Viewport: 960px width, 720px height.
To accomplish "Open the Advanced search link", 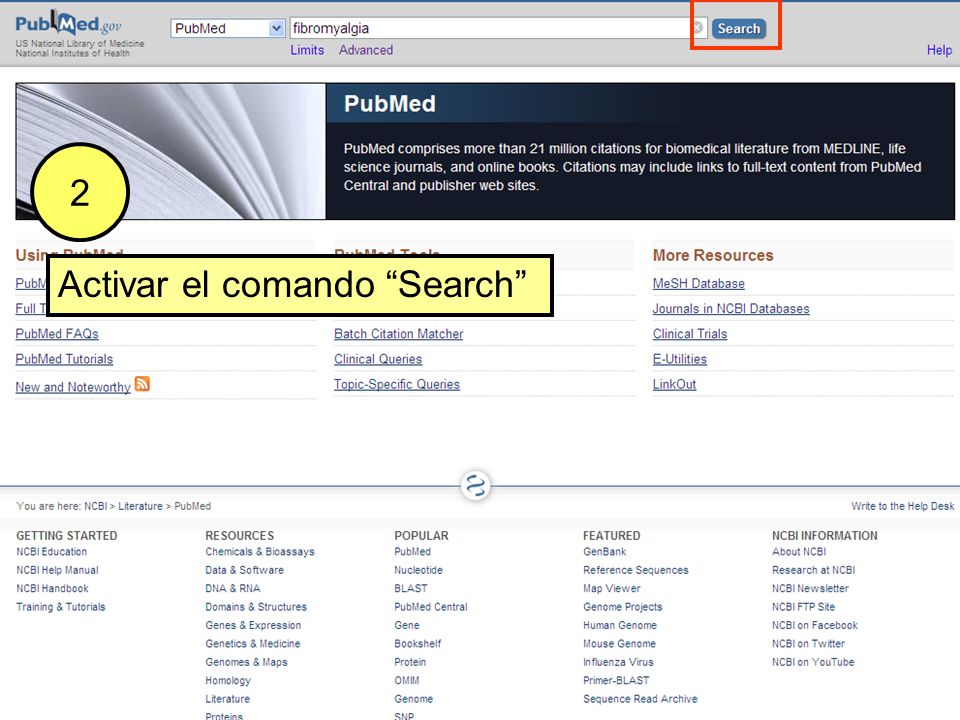I will (366, 50).
